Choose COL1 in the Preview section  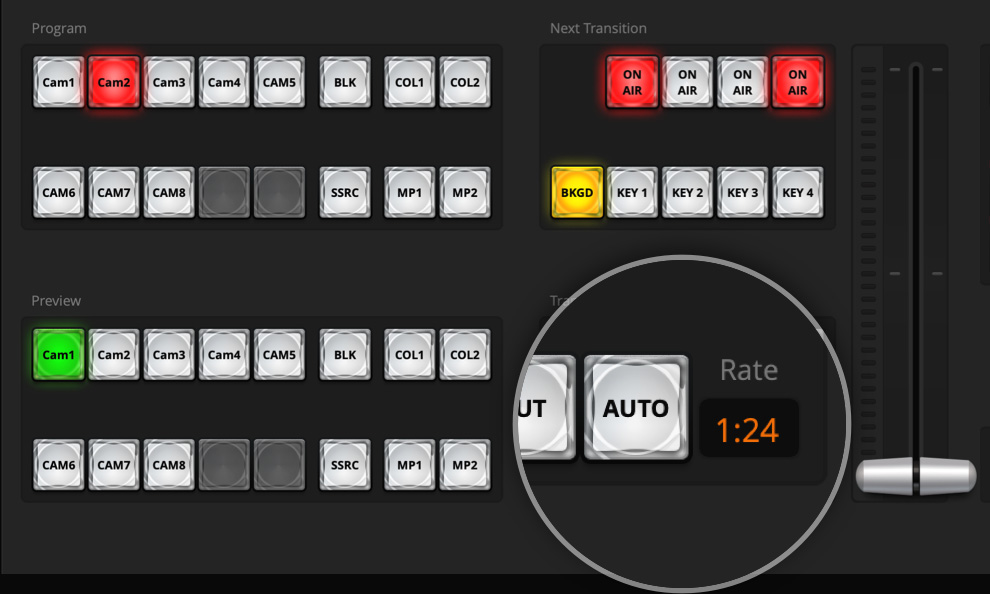[410, 355]
